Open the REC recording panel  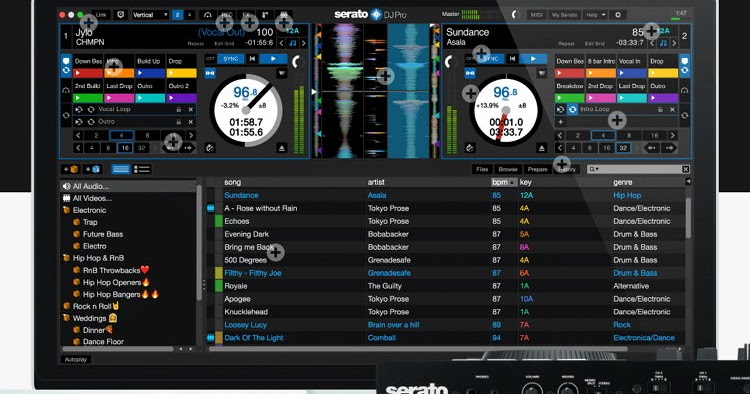coord(226,15)
